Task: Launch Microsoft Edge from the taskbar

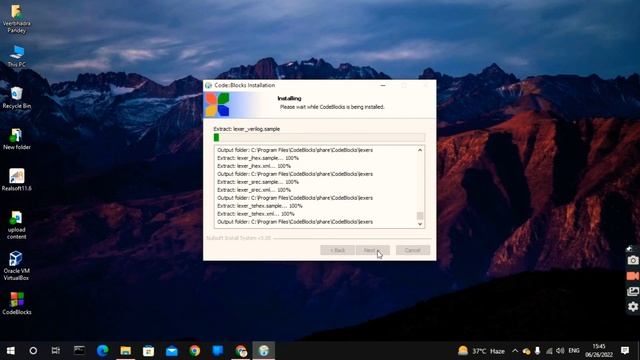Action: coord(102,351)
